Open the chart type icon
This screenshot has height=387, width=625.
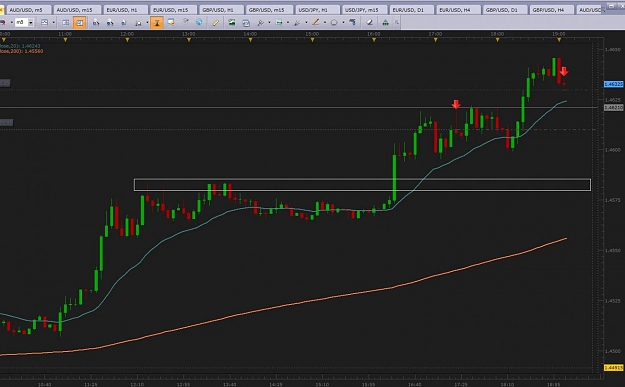(44, 23)
